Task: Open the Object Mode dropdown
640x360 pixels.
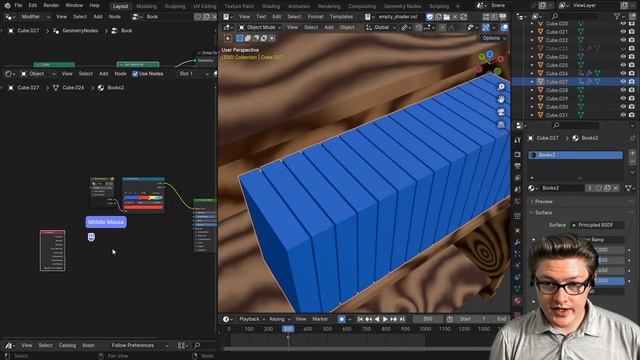Action: pyautogui.click(x=260, y=27)
